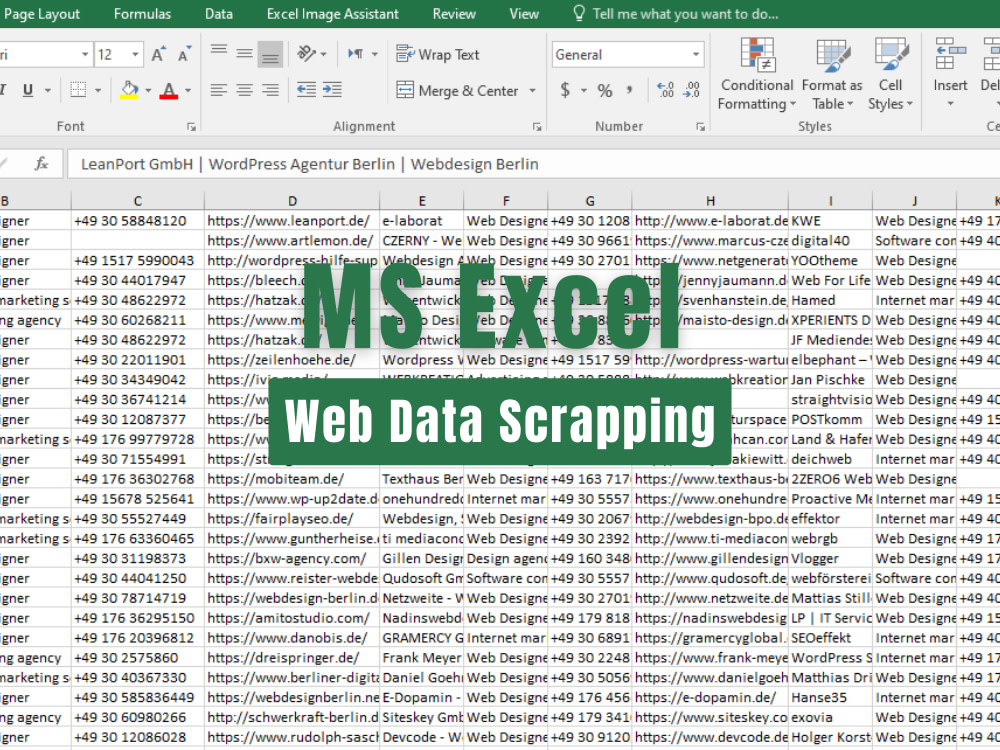Apply Percent Style formatting
This screenshot has width=1000, height=750.
[604, 90]
